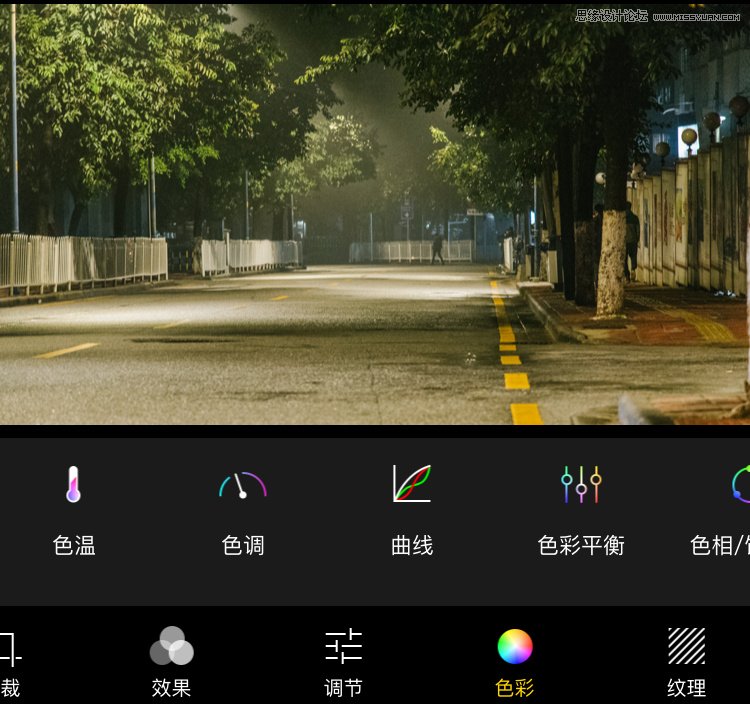This screenshot has height=704, width=750.
Task: Tap the partially visible crop icon
Action: point(10,648)
